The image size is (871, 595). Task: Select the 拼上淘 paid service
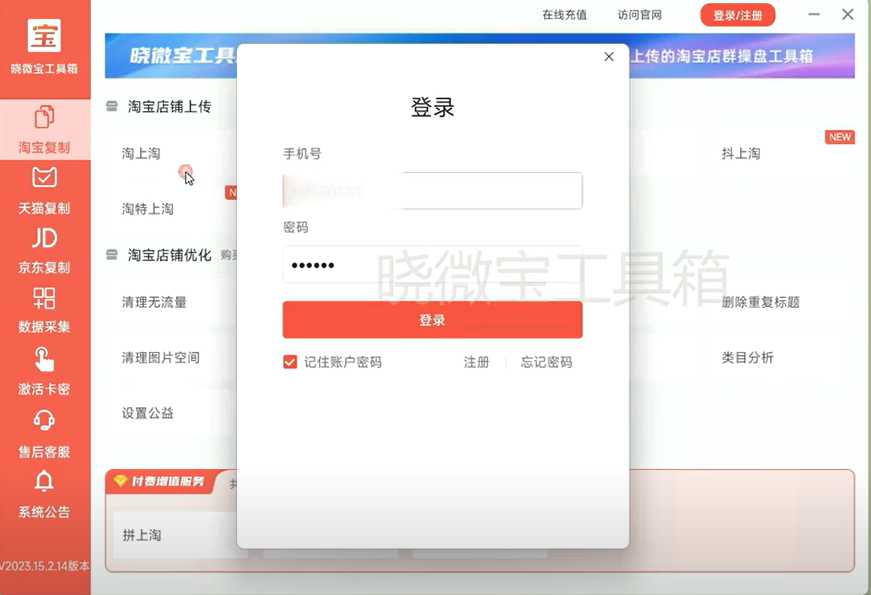(142, 535)
